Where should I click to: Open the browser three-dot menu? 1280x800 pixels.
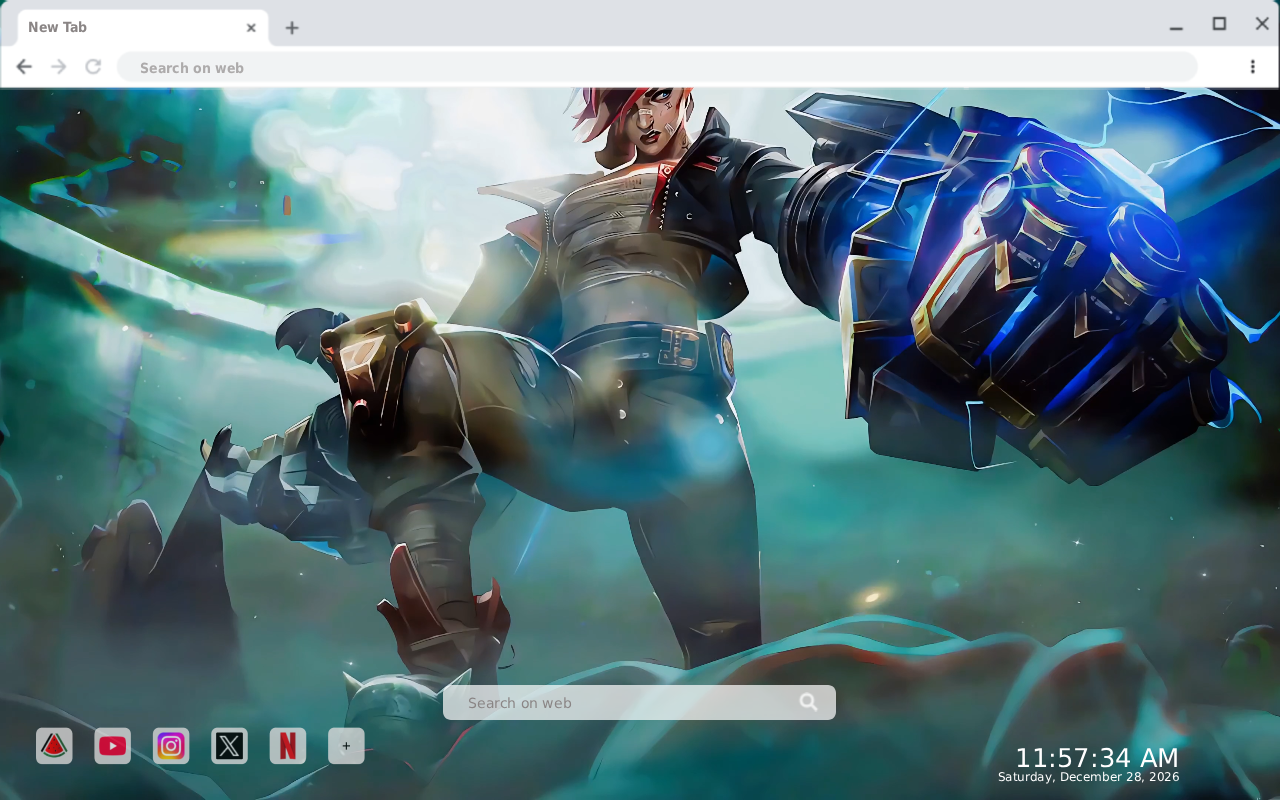(1252, 67)
